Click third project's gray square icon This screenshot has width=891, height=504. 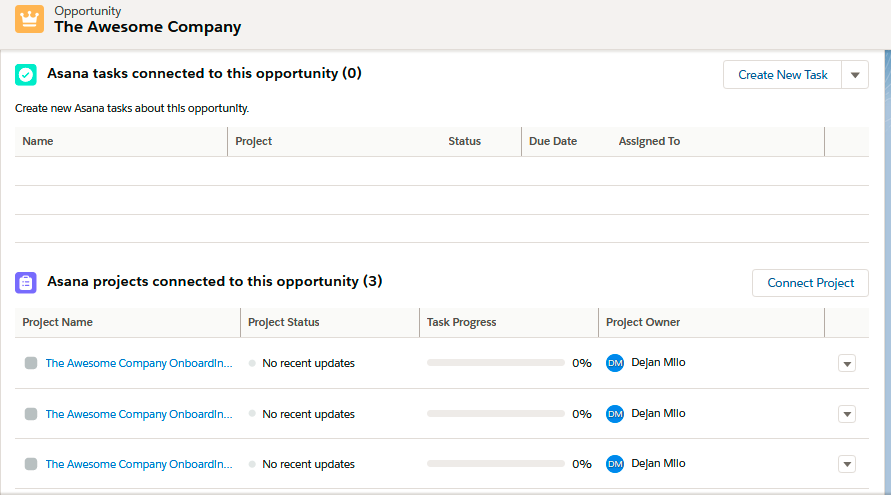31,464
